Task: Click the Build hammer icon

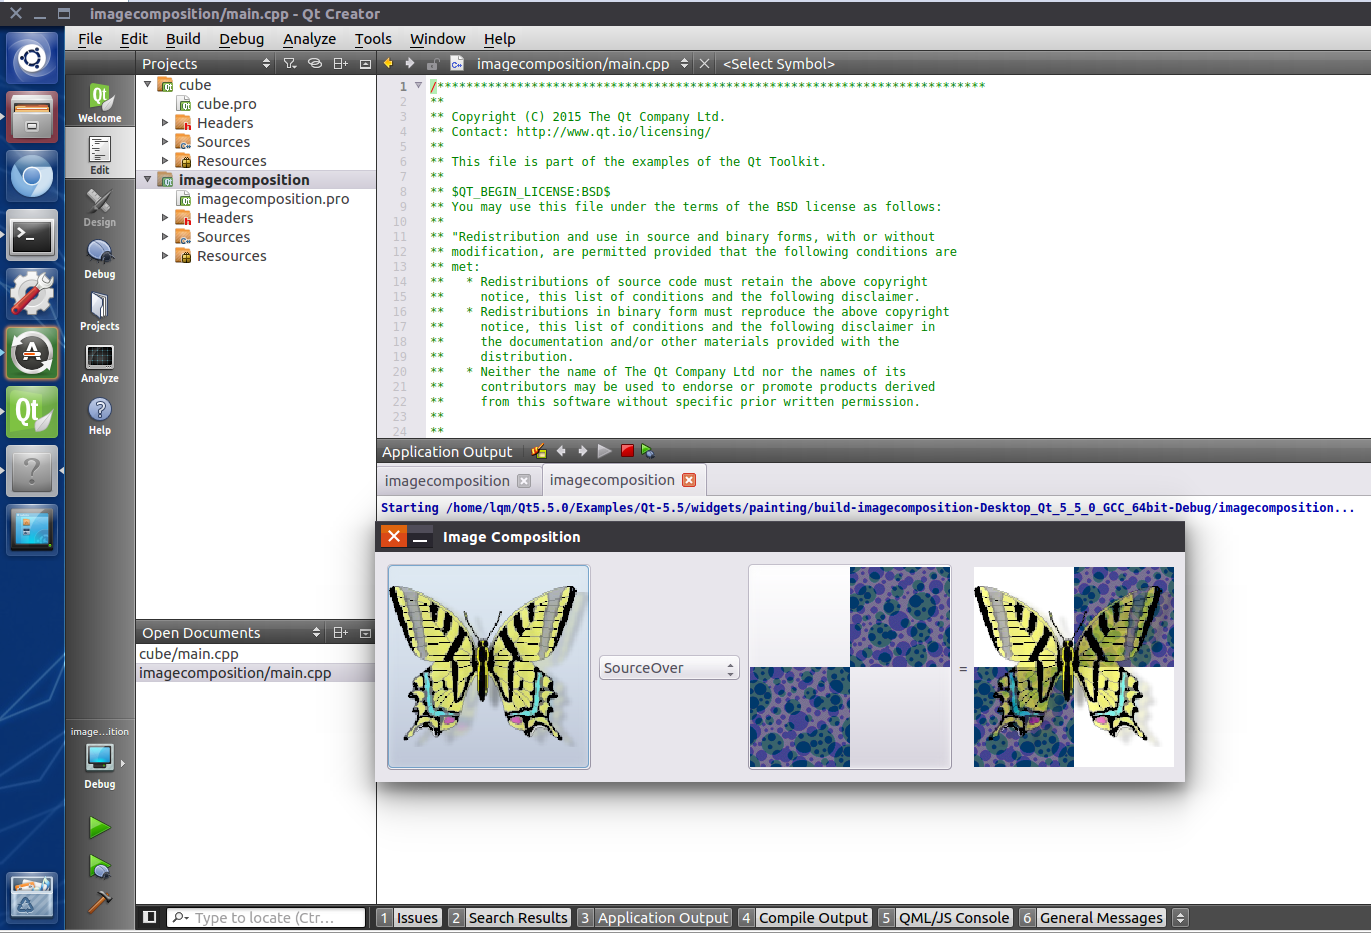Action: pos(99,901)
